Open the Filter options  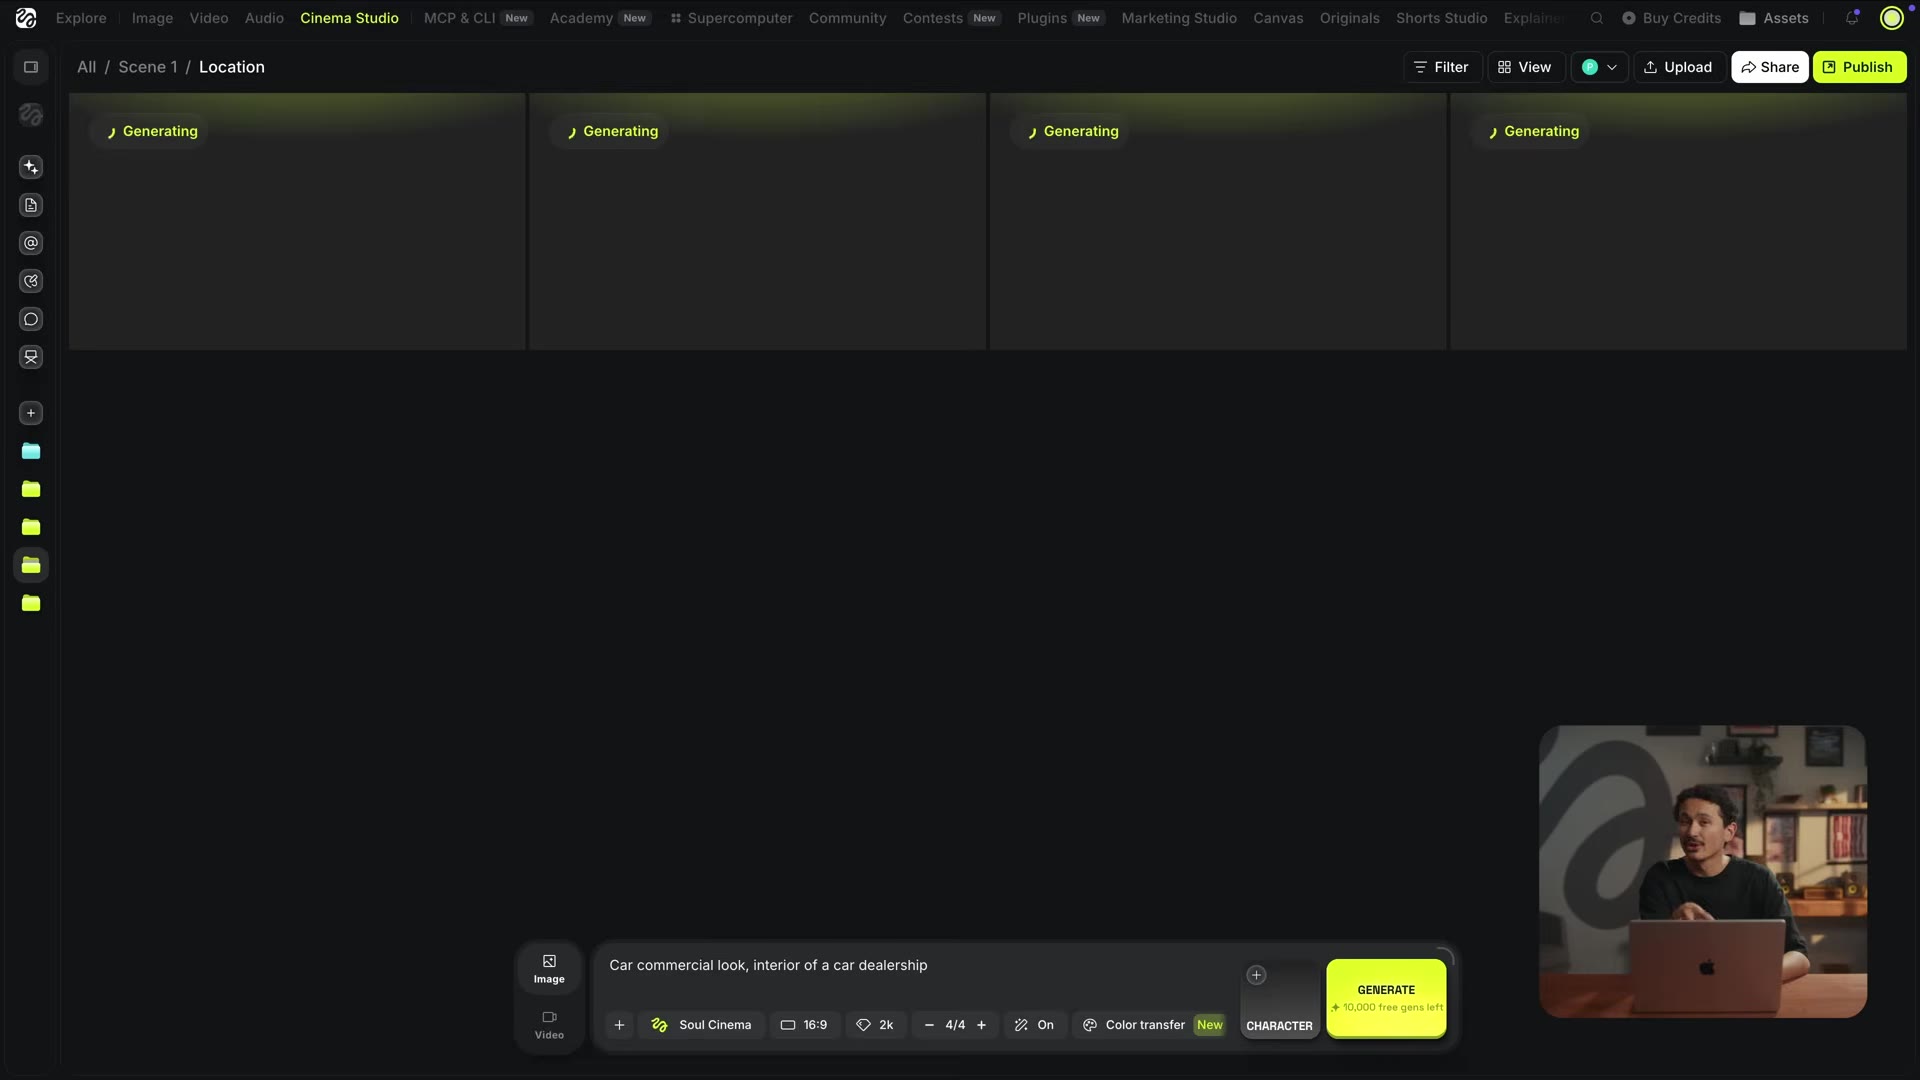1441,67
